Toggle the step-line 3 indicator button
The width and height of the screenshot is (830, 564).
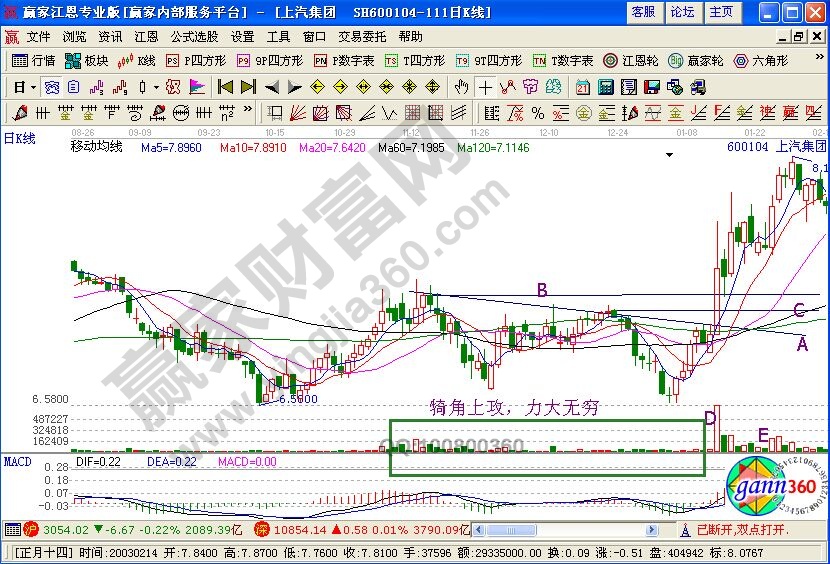[97, 87]
